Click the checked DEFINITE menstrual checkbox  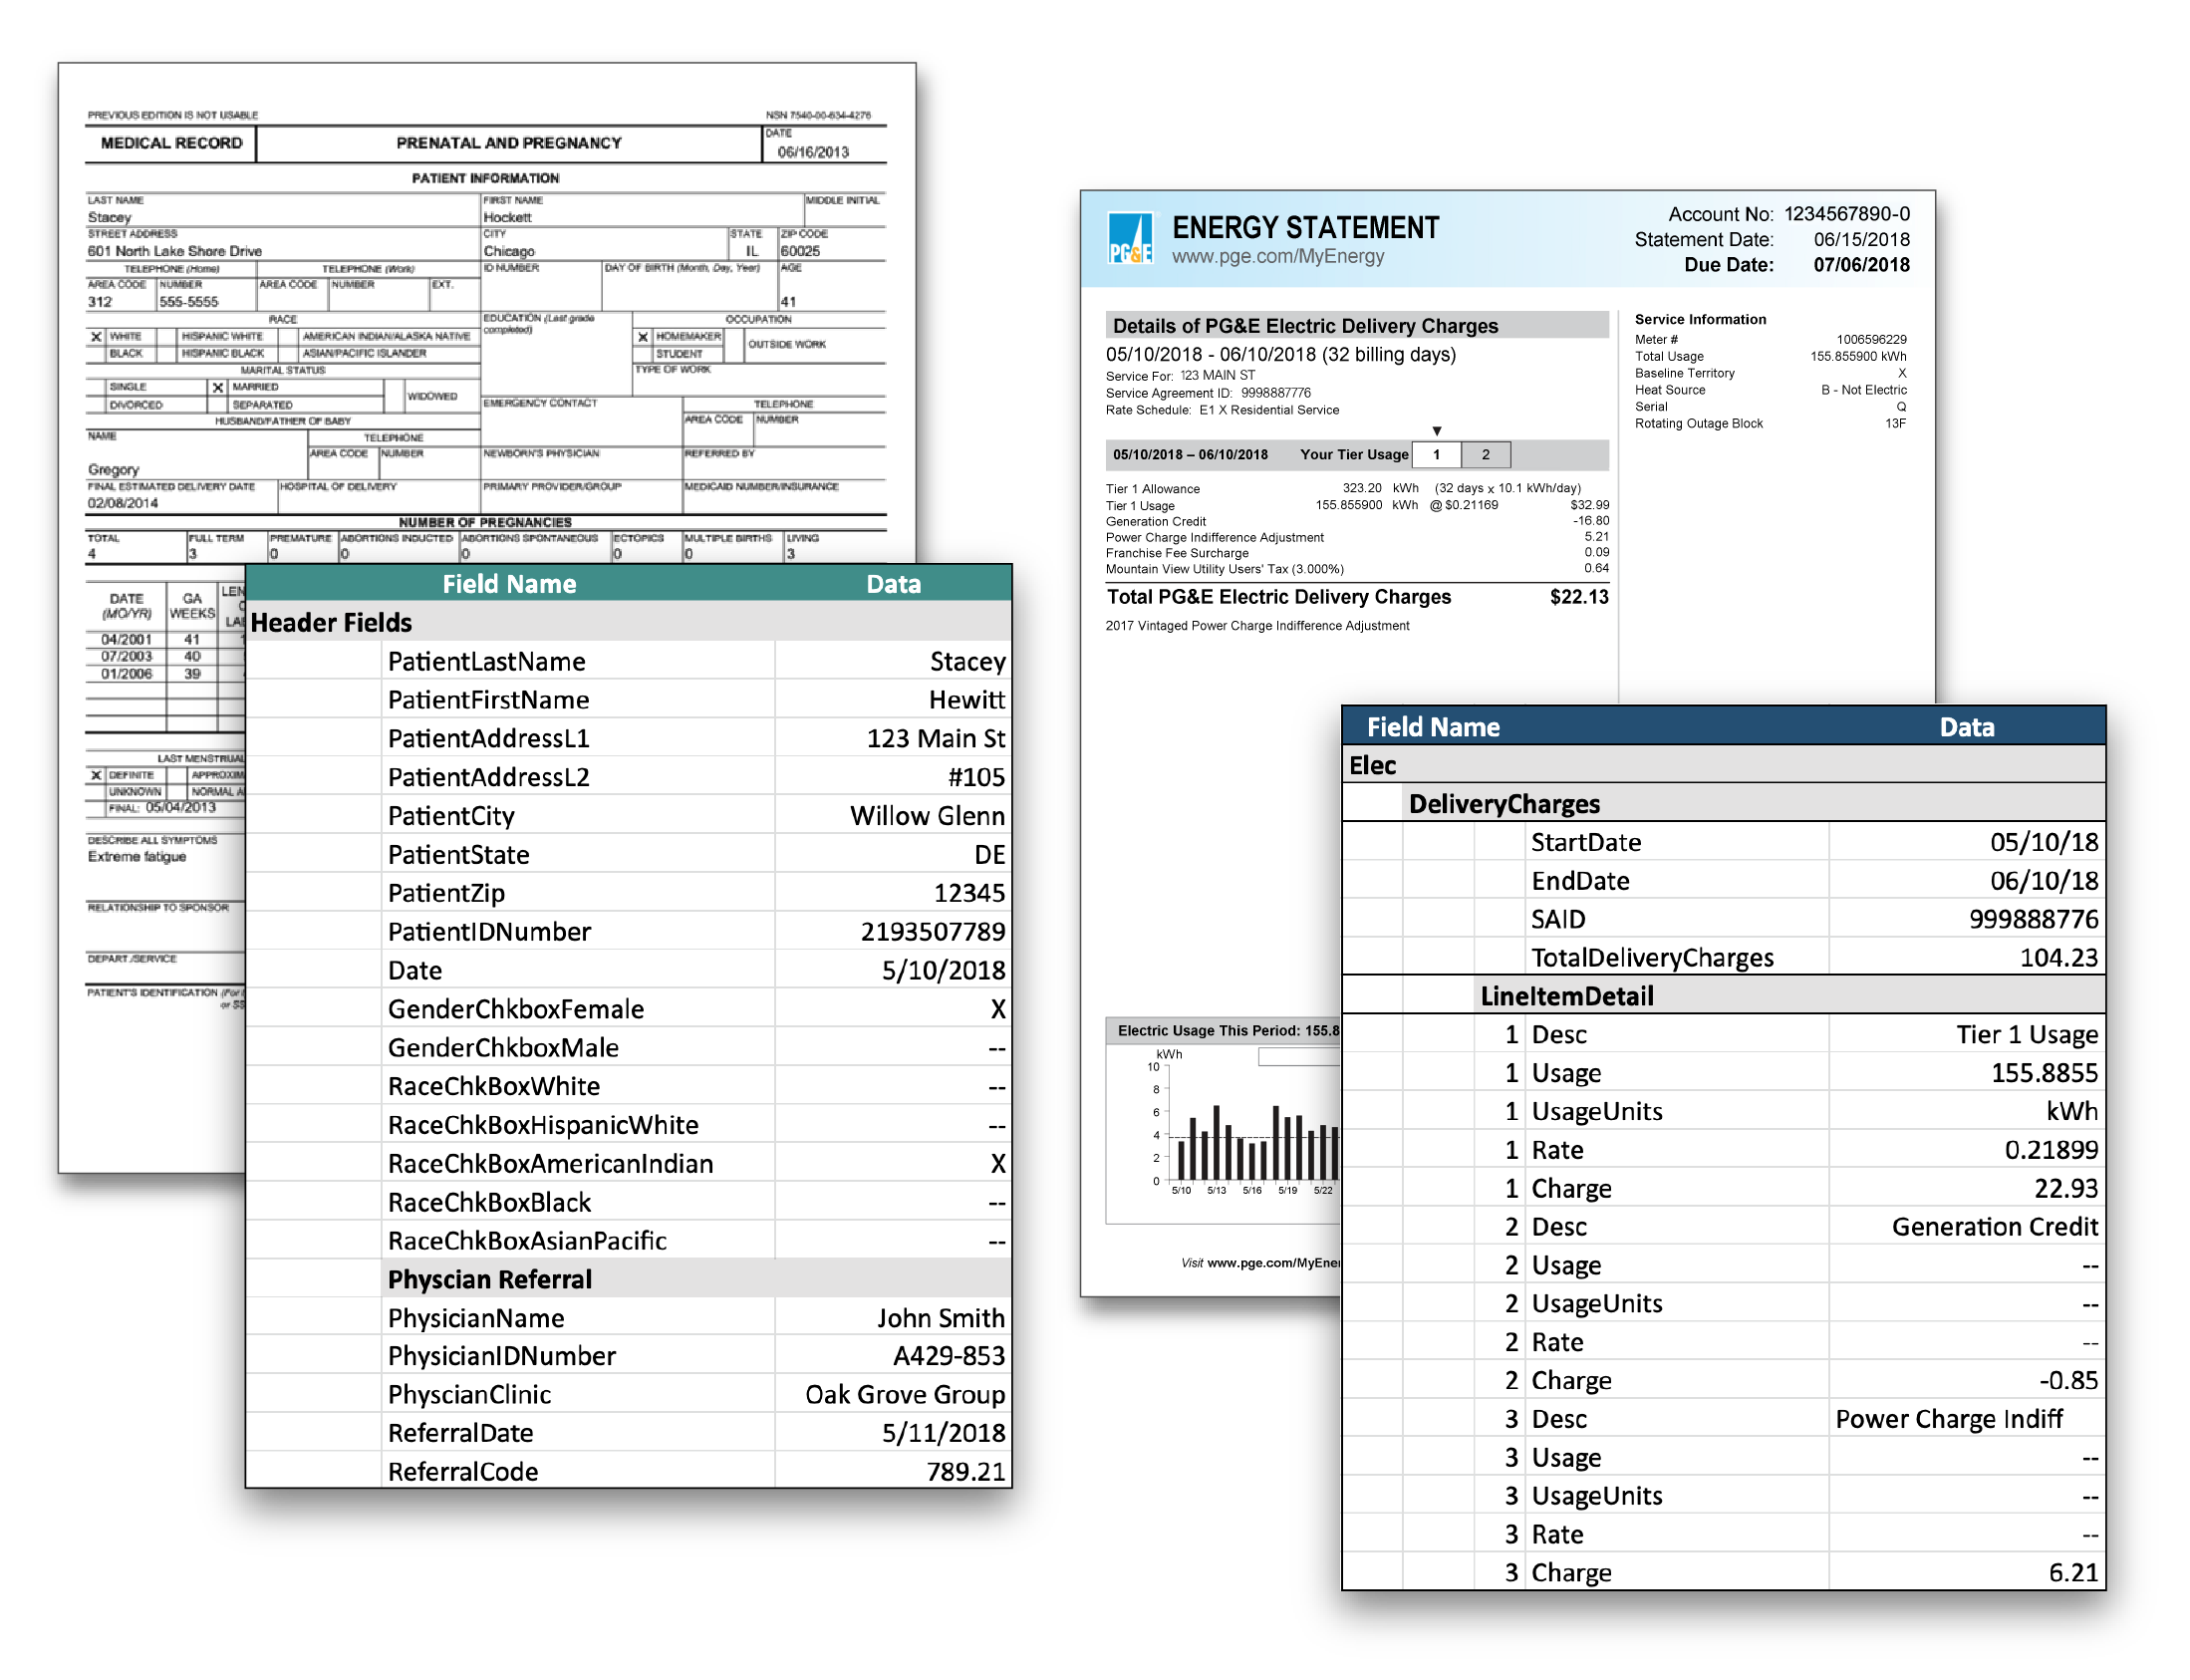[x=96, y=776]
